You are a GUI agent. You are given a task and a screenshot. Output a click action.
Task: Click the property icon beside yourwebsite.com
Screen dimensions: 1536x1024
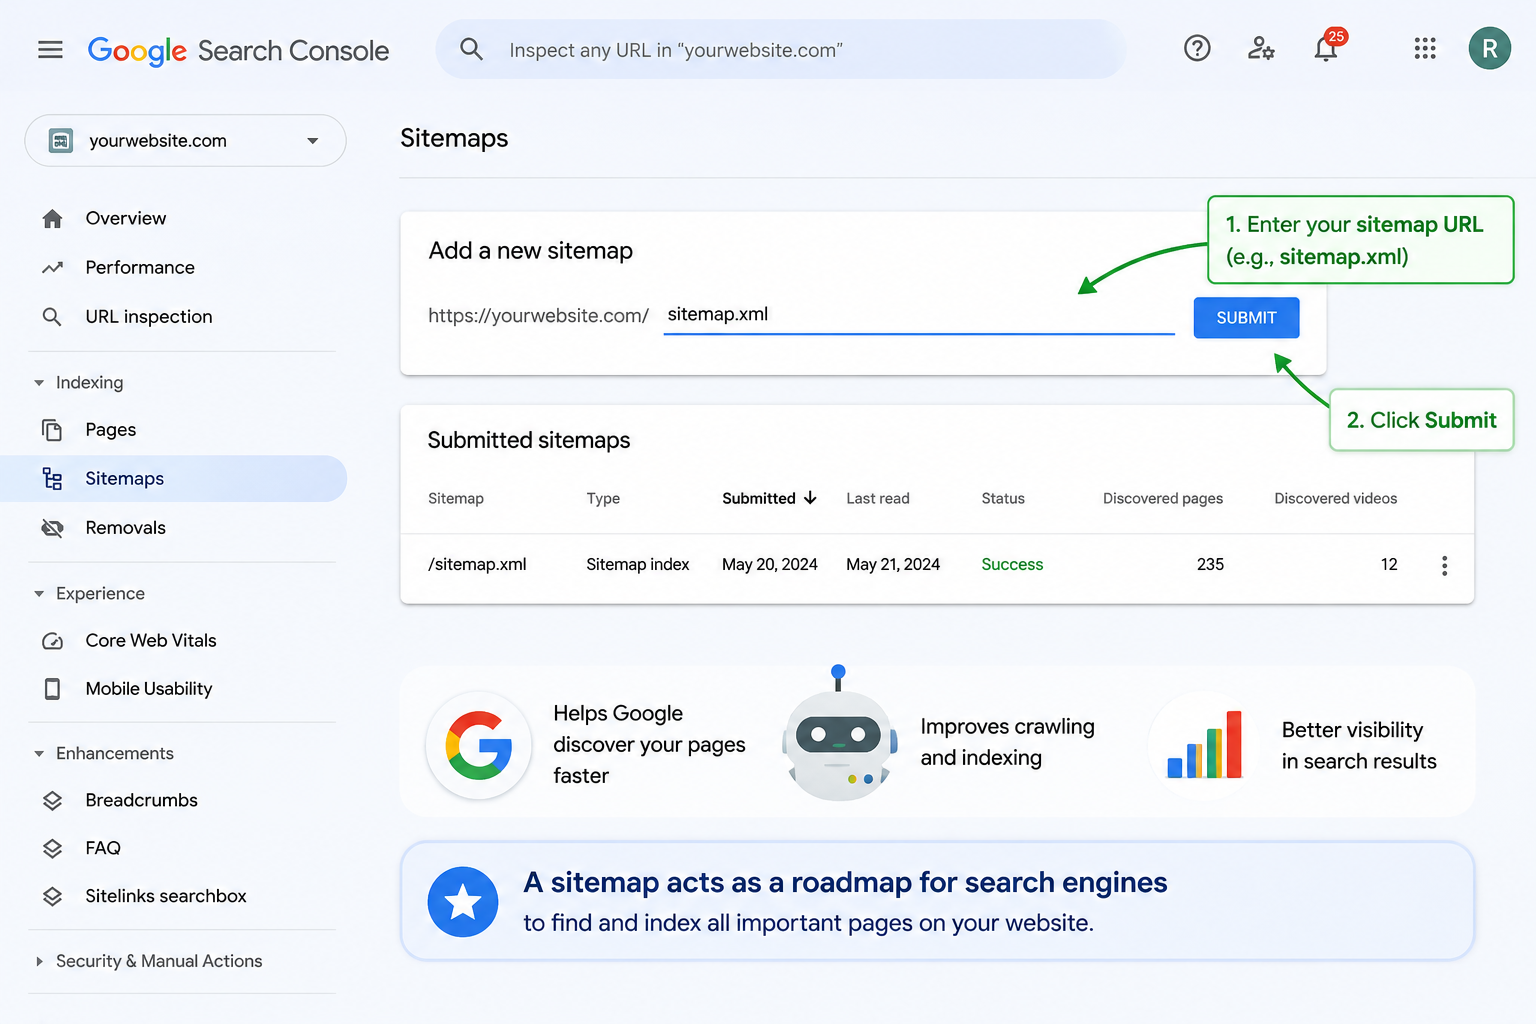(x=61, y=141)
